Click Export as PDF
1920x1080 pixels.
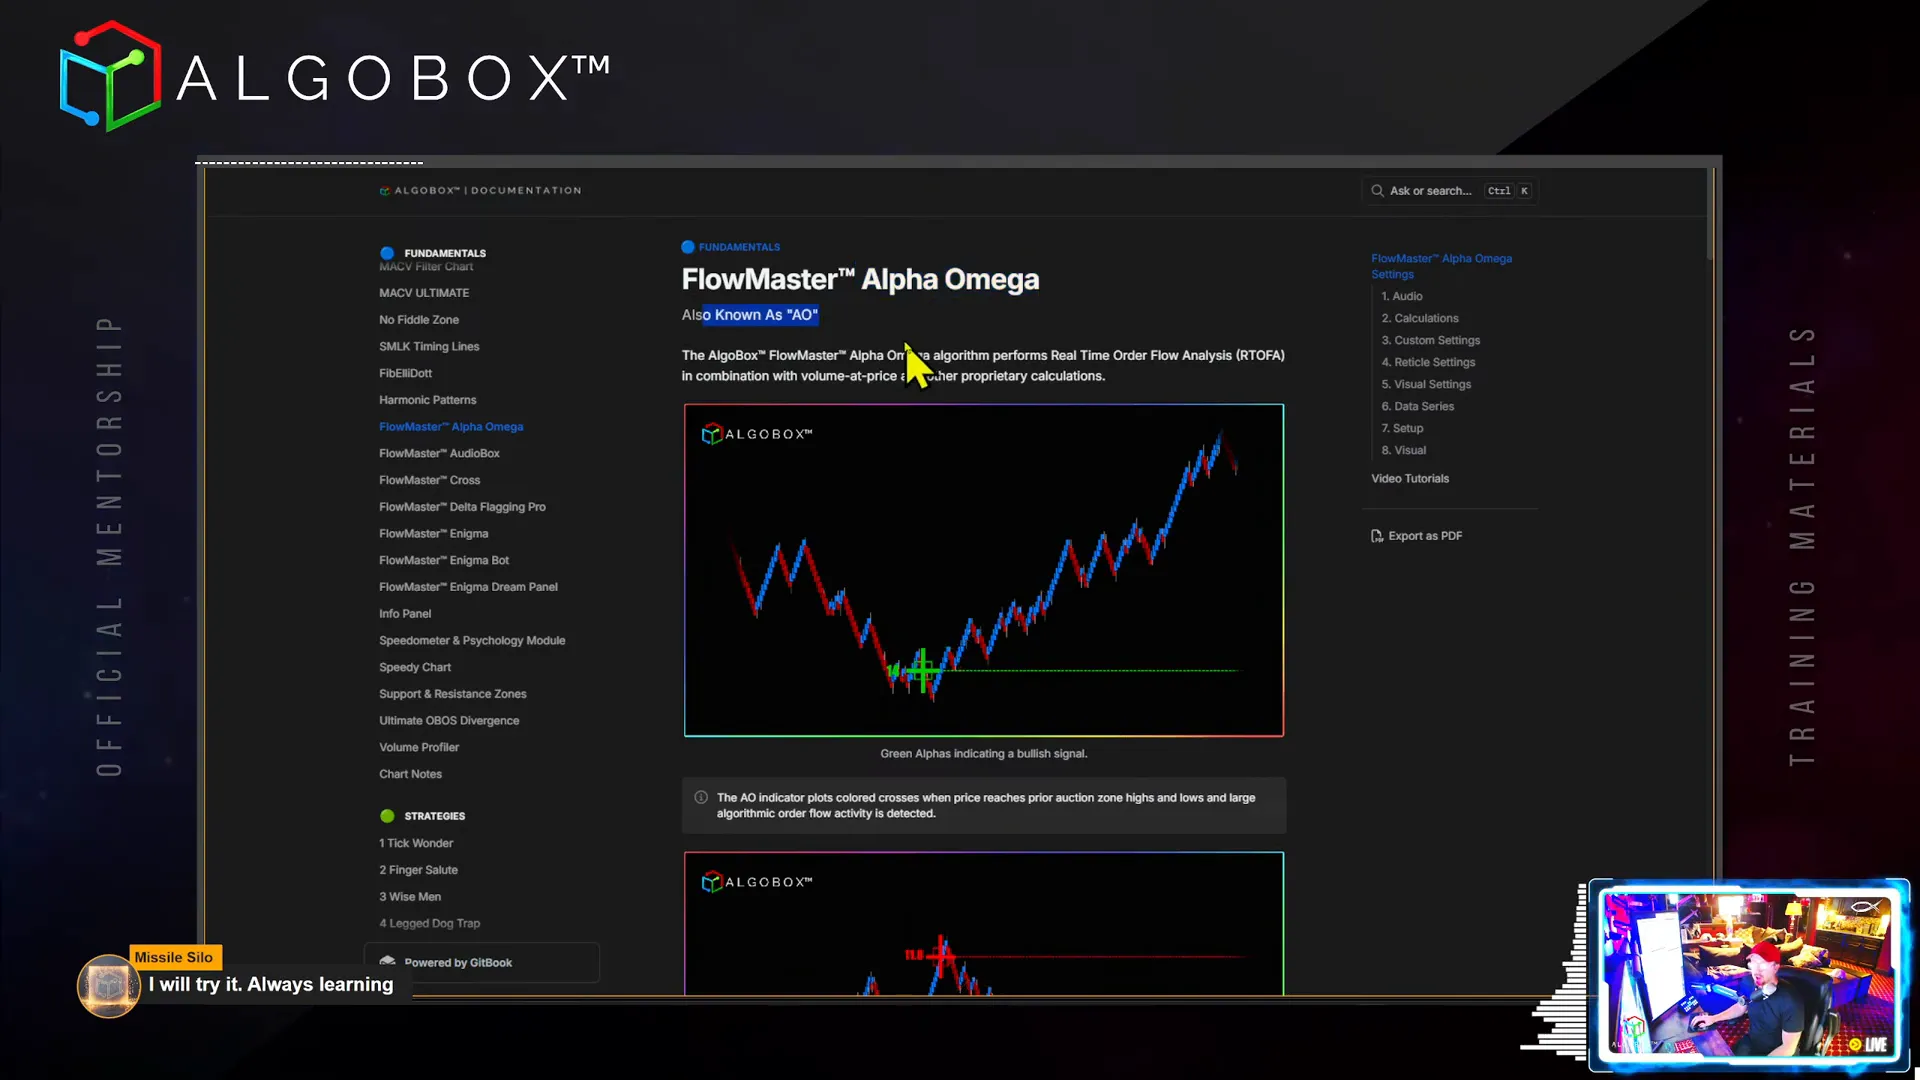[x=1416, y=536]
